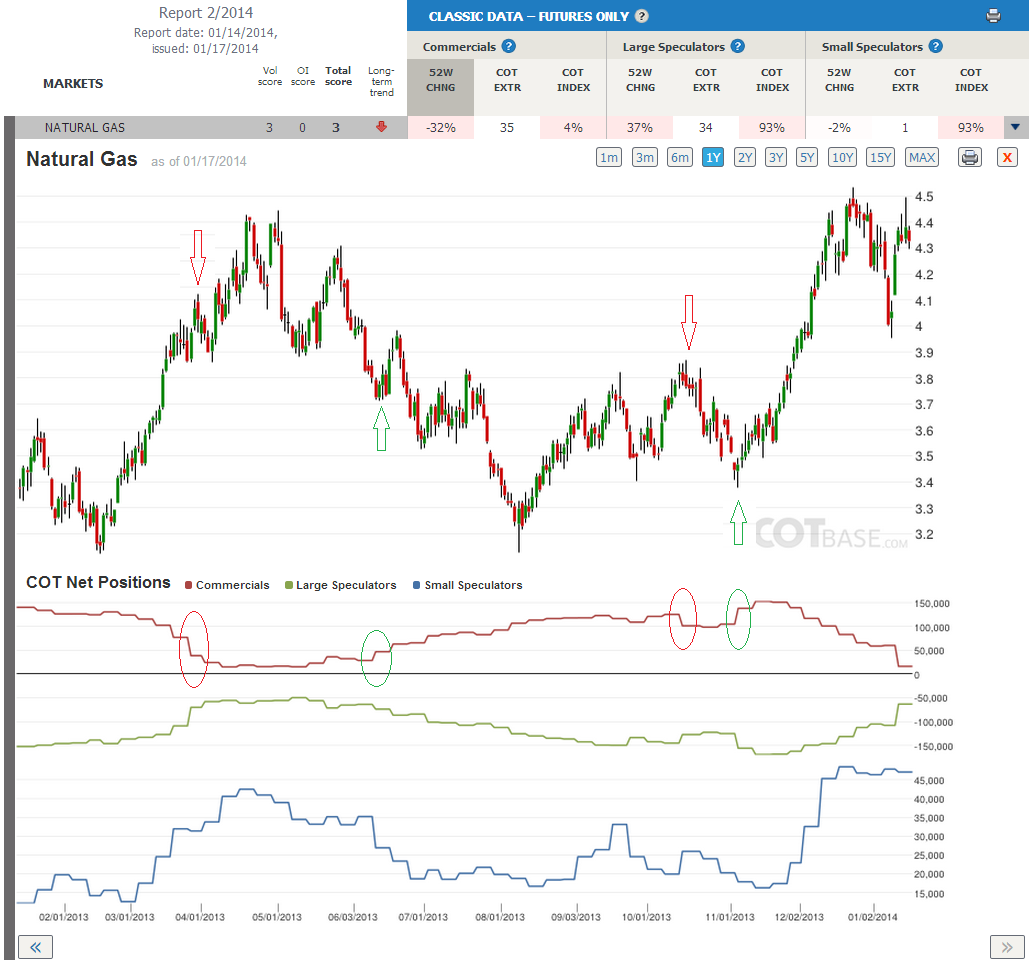Click the Large Speculators 93% COT index cell
Screen dimensions: 1034x960
click(x=772, y=127)
